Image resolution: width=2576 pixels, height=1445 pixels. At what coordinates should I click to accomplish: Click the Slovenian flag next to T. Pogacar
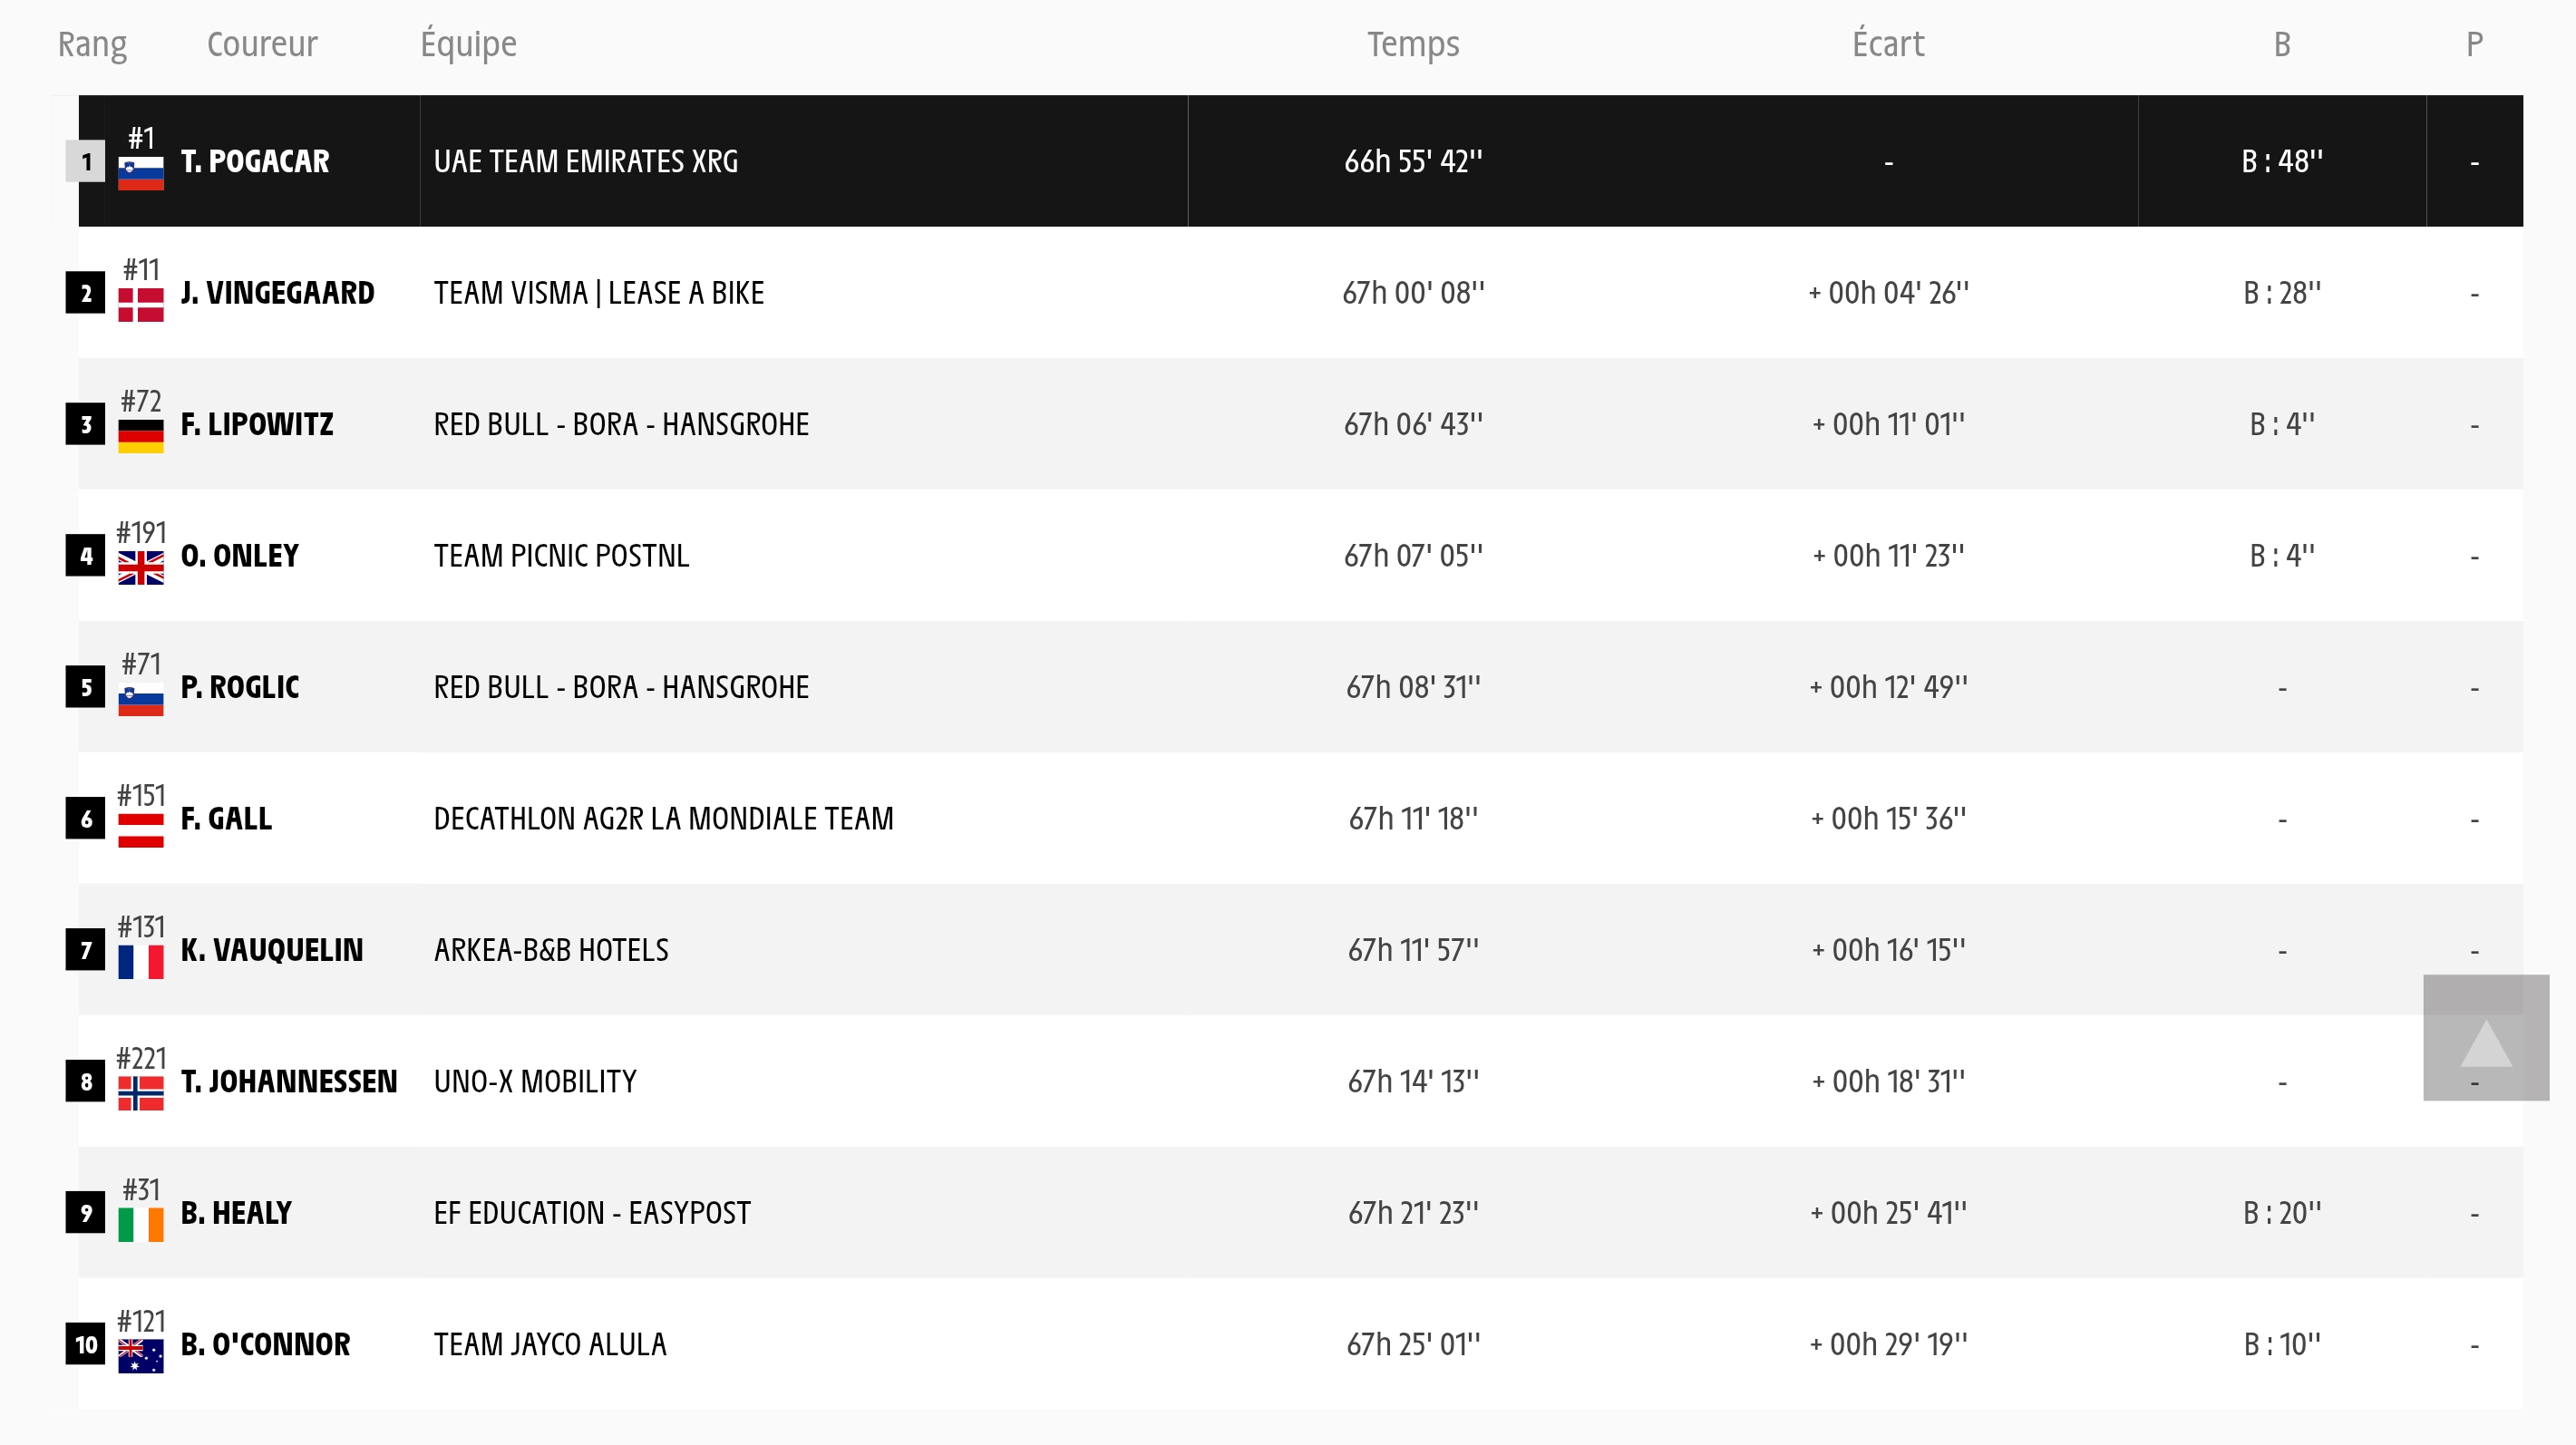(x=141, y=174)
